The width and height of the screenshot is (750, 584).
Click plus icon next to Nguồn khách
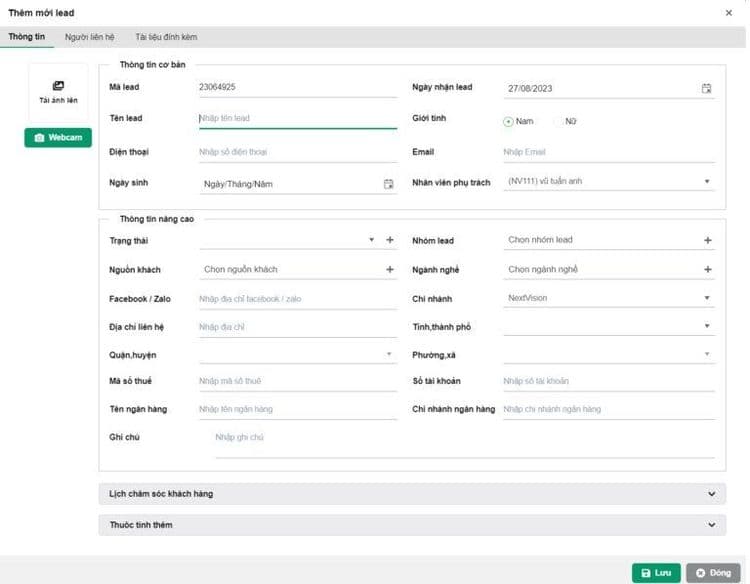390,270
